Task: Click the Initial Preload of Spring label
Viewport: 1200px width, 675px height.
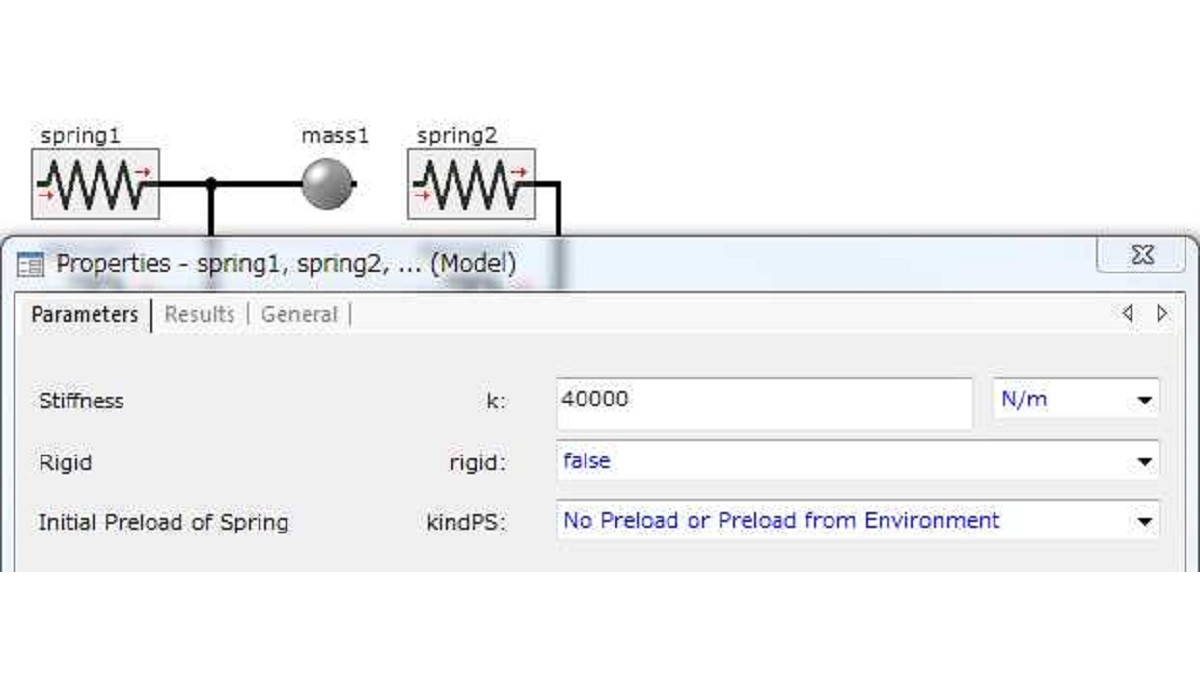Action: pos(163,522)
